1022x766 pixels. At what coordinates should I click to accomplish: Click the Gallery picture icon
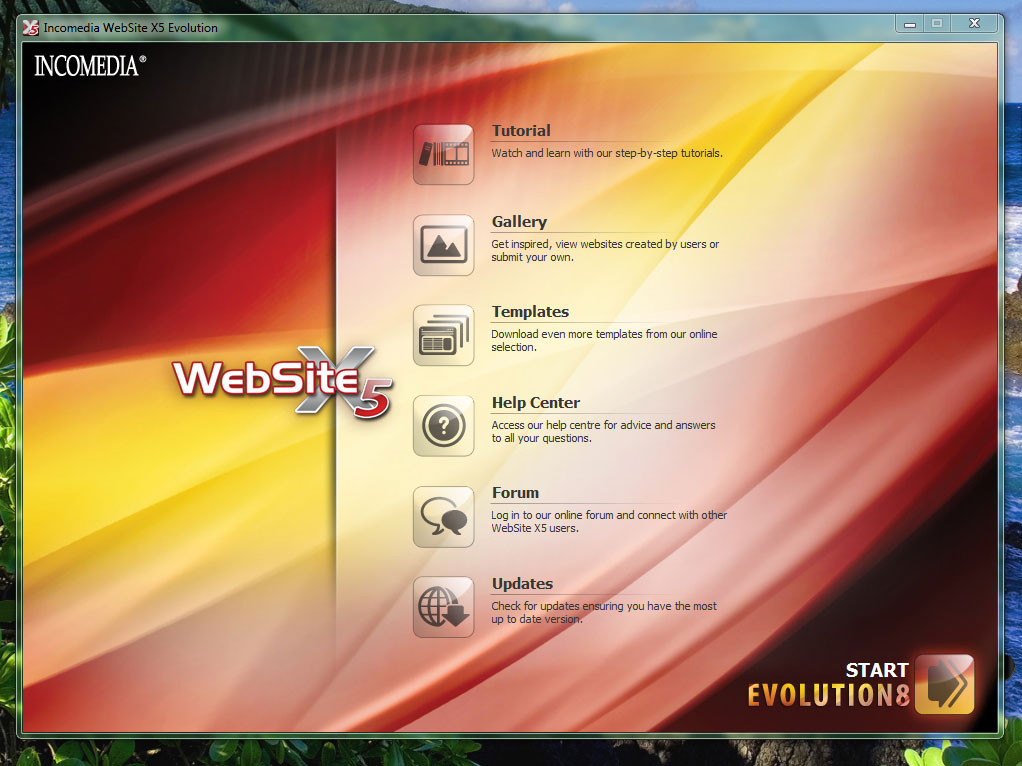(x=443, y=245)
